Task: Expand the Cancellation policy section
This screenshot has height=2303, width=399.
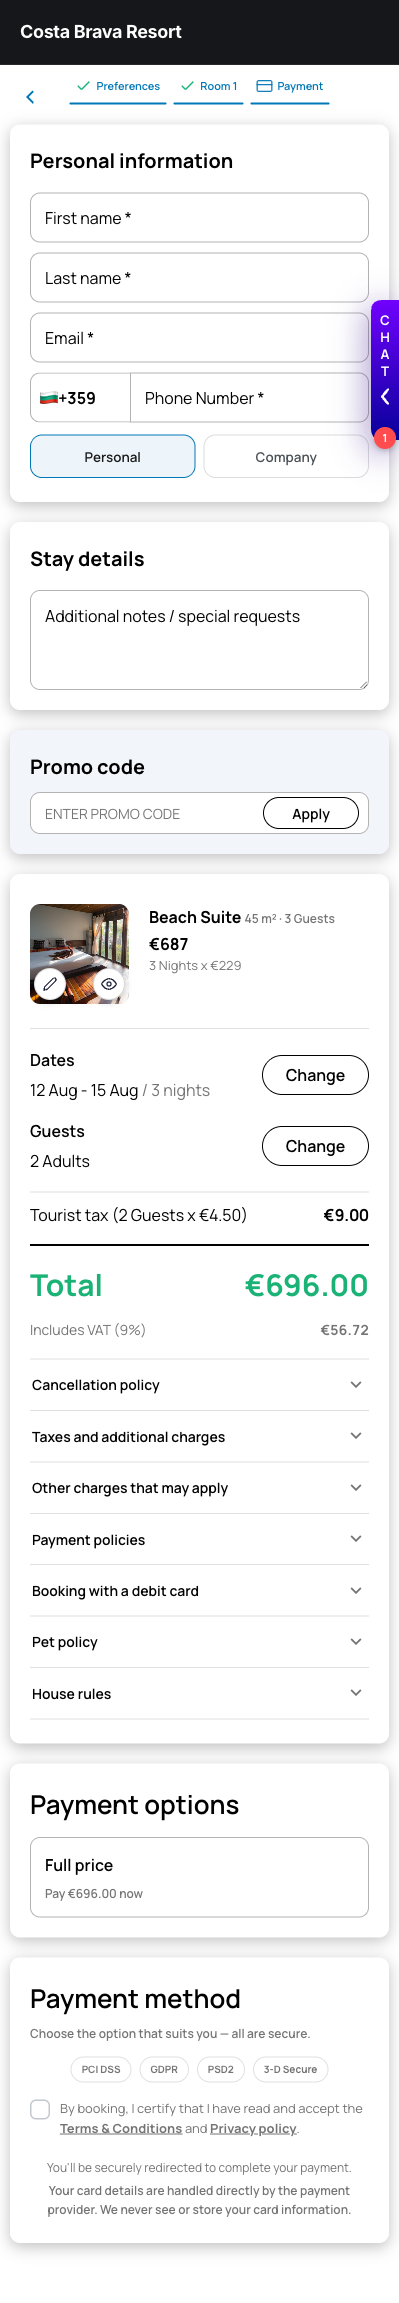Action: [x=200, y=1385]
